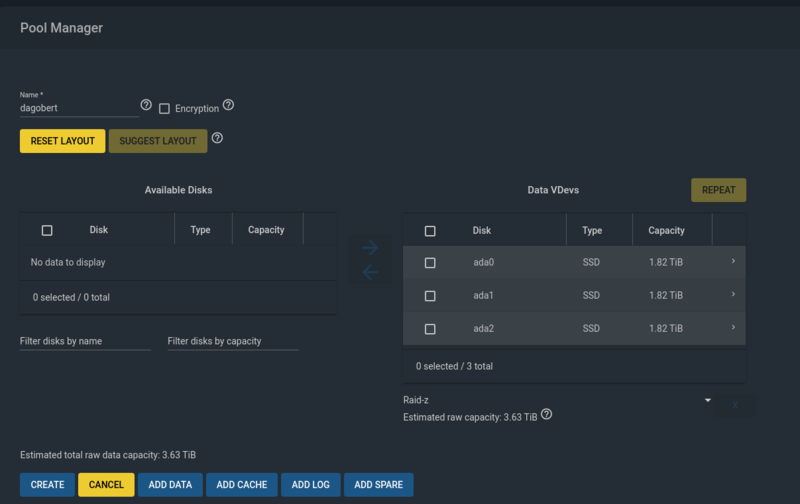Focus the Filter disks by name field
The height and width of the screenshot is (504, 800).
(x=85, y=341)
